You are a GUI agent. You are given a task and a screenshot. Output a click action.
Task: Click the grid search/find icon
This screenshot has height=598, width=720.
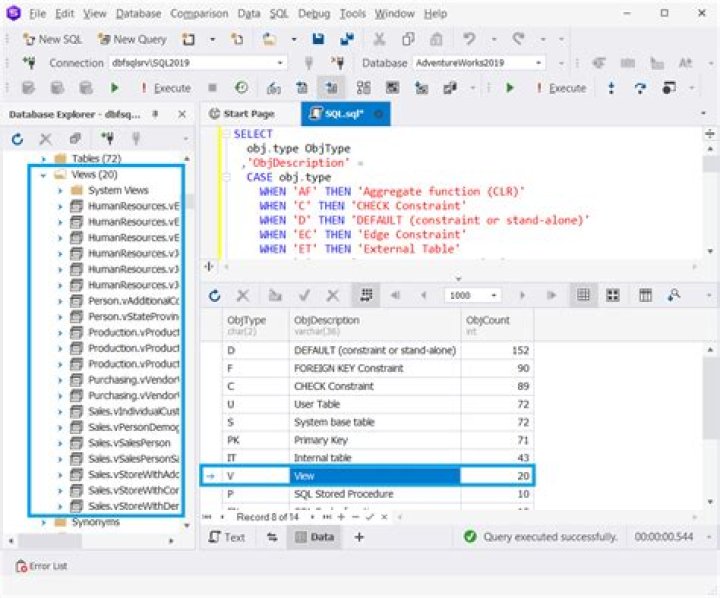click(x=674, y=295)
